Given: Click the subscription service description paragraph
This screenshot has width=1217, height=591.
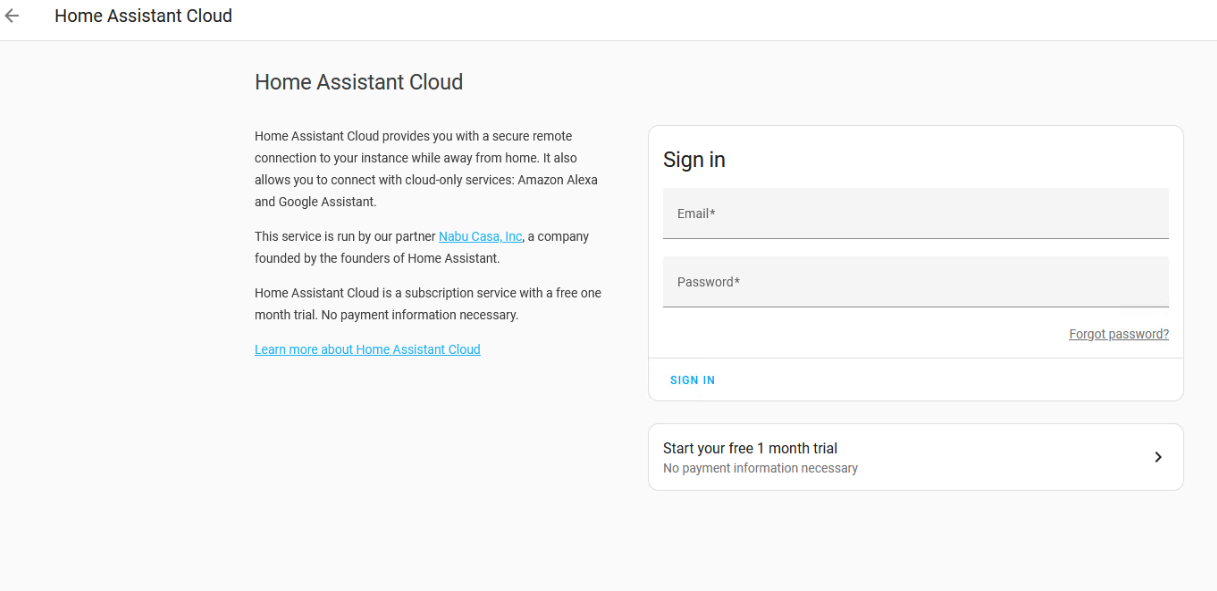Looking at the screenshot, I should pos(427,304).
